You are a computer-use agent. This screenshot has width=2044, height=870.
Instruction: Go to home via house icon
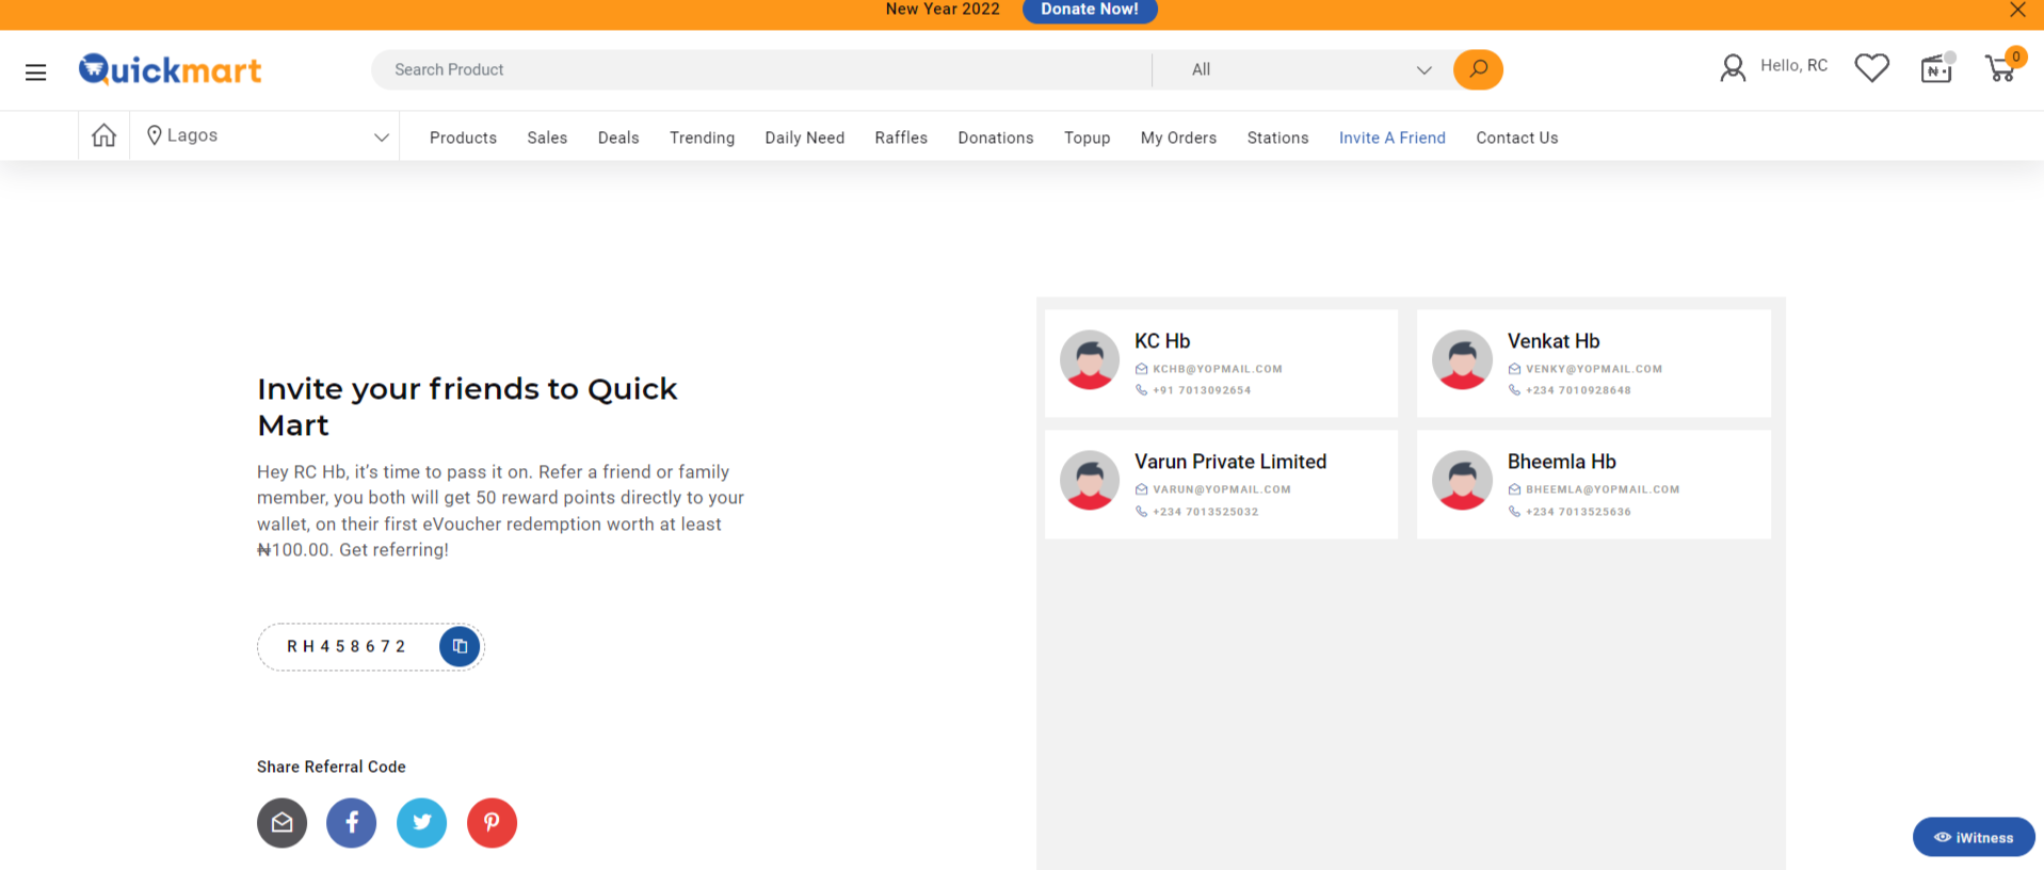coord(104,136)
